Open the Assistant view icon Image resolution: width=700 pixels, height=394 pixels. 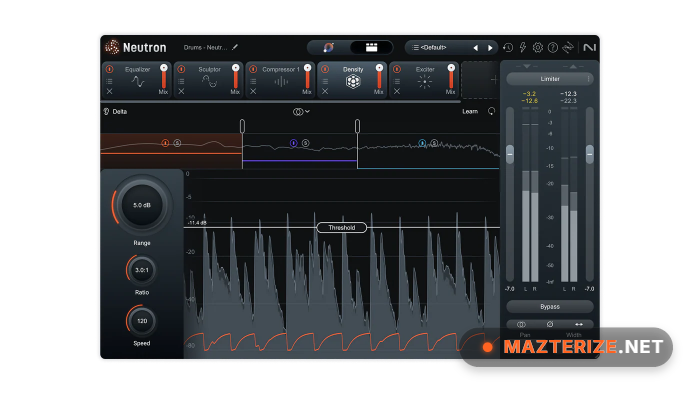click(329, 47)
